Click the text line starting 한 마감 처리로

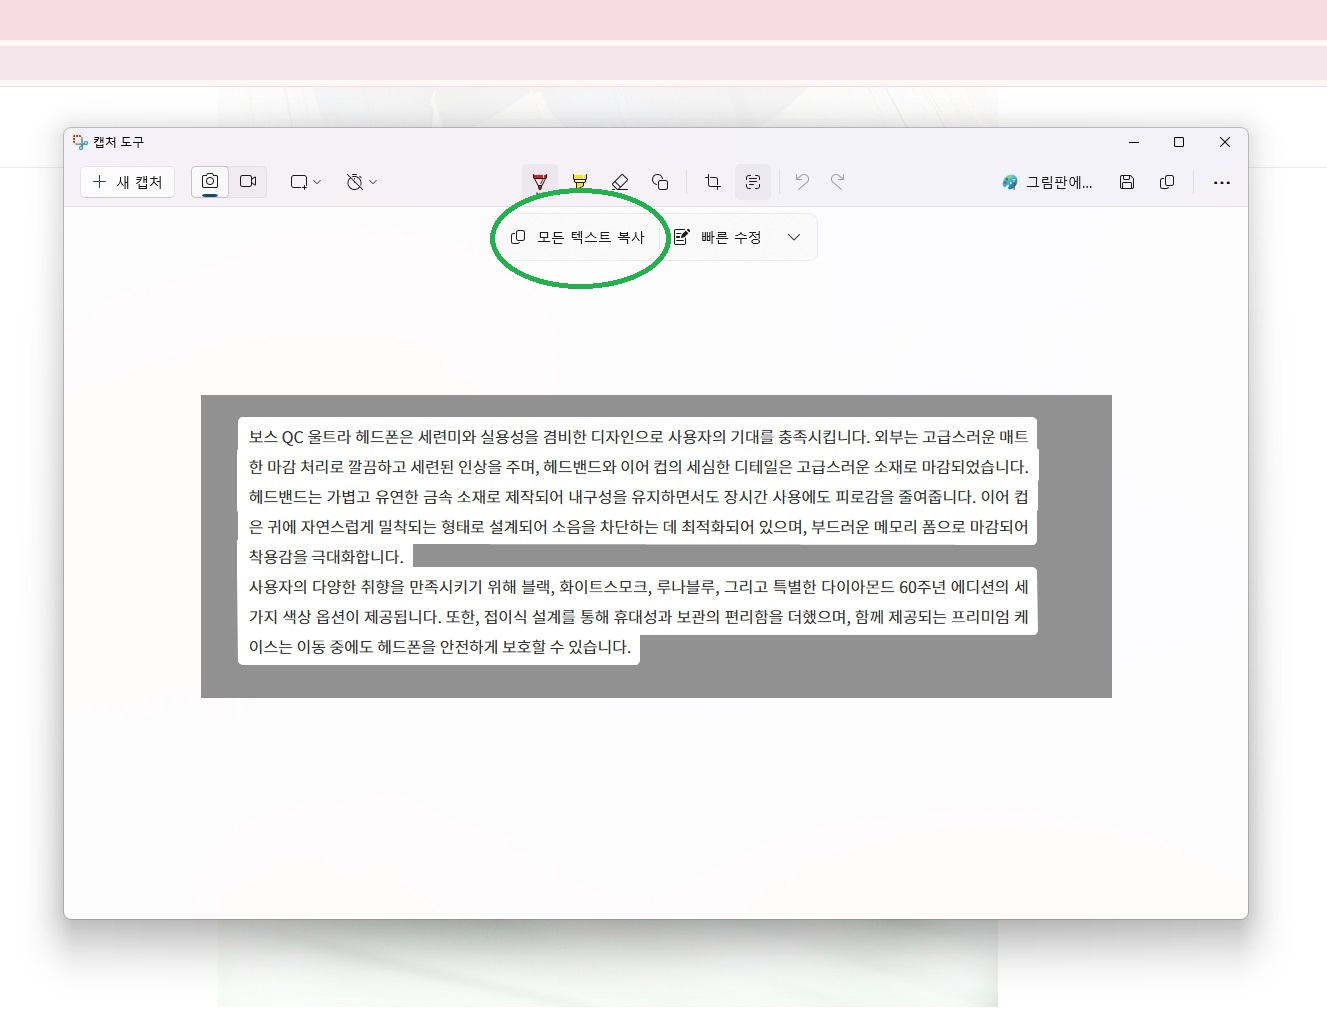click(x=638, y=467)
